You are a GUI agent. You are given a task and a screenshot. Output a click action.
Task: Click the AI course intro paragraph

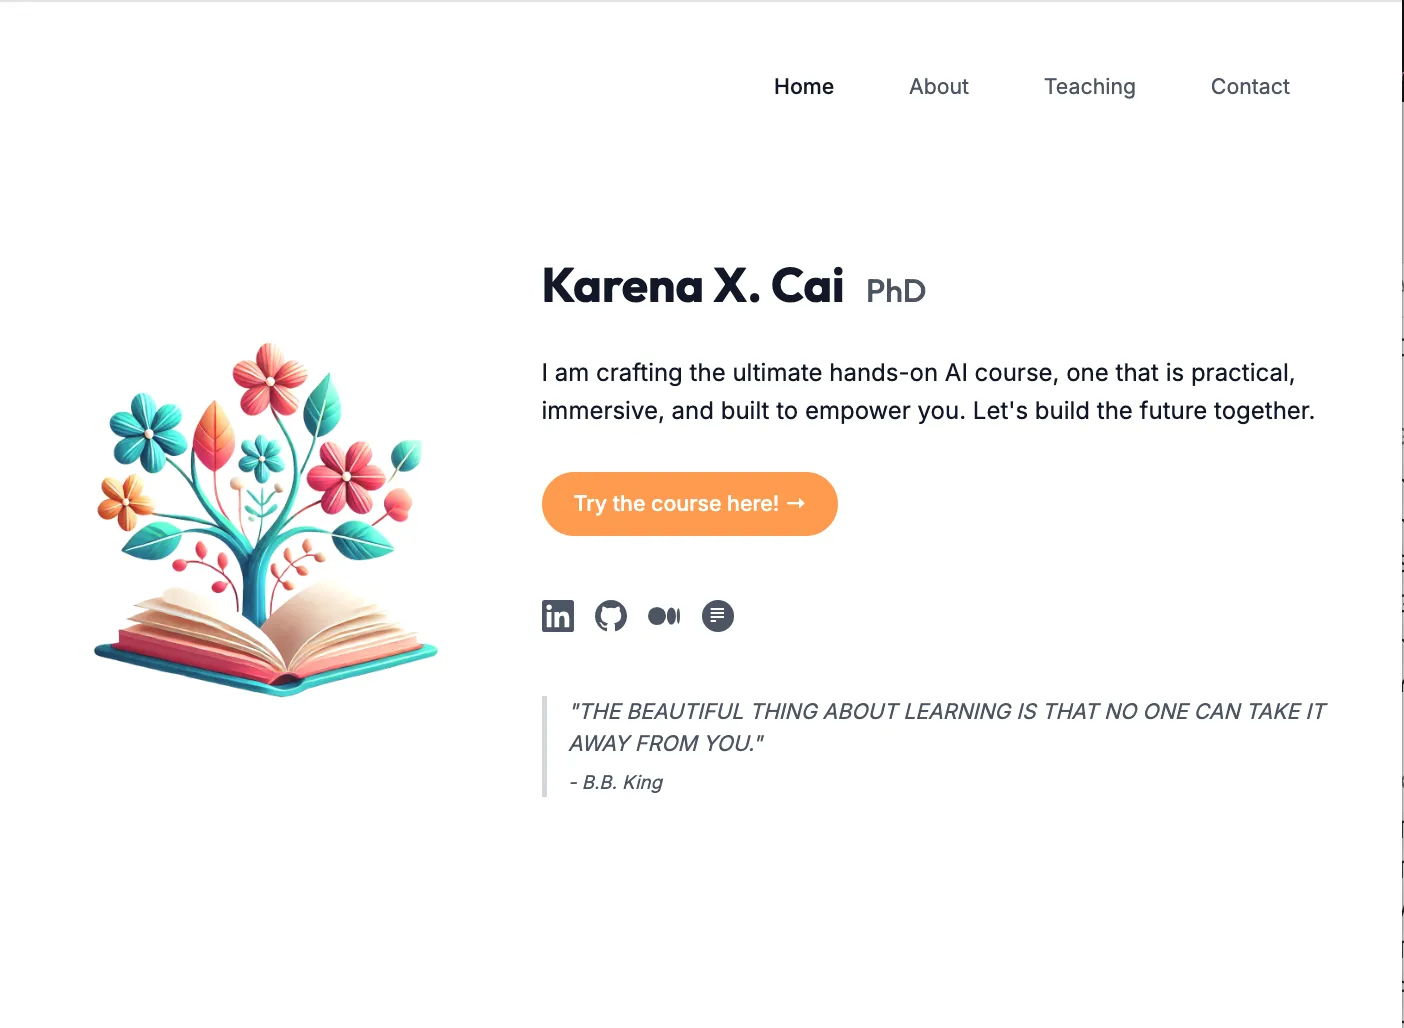pos(928,391)
